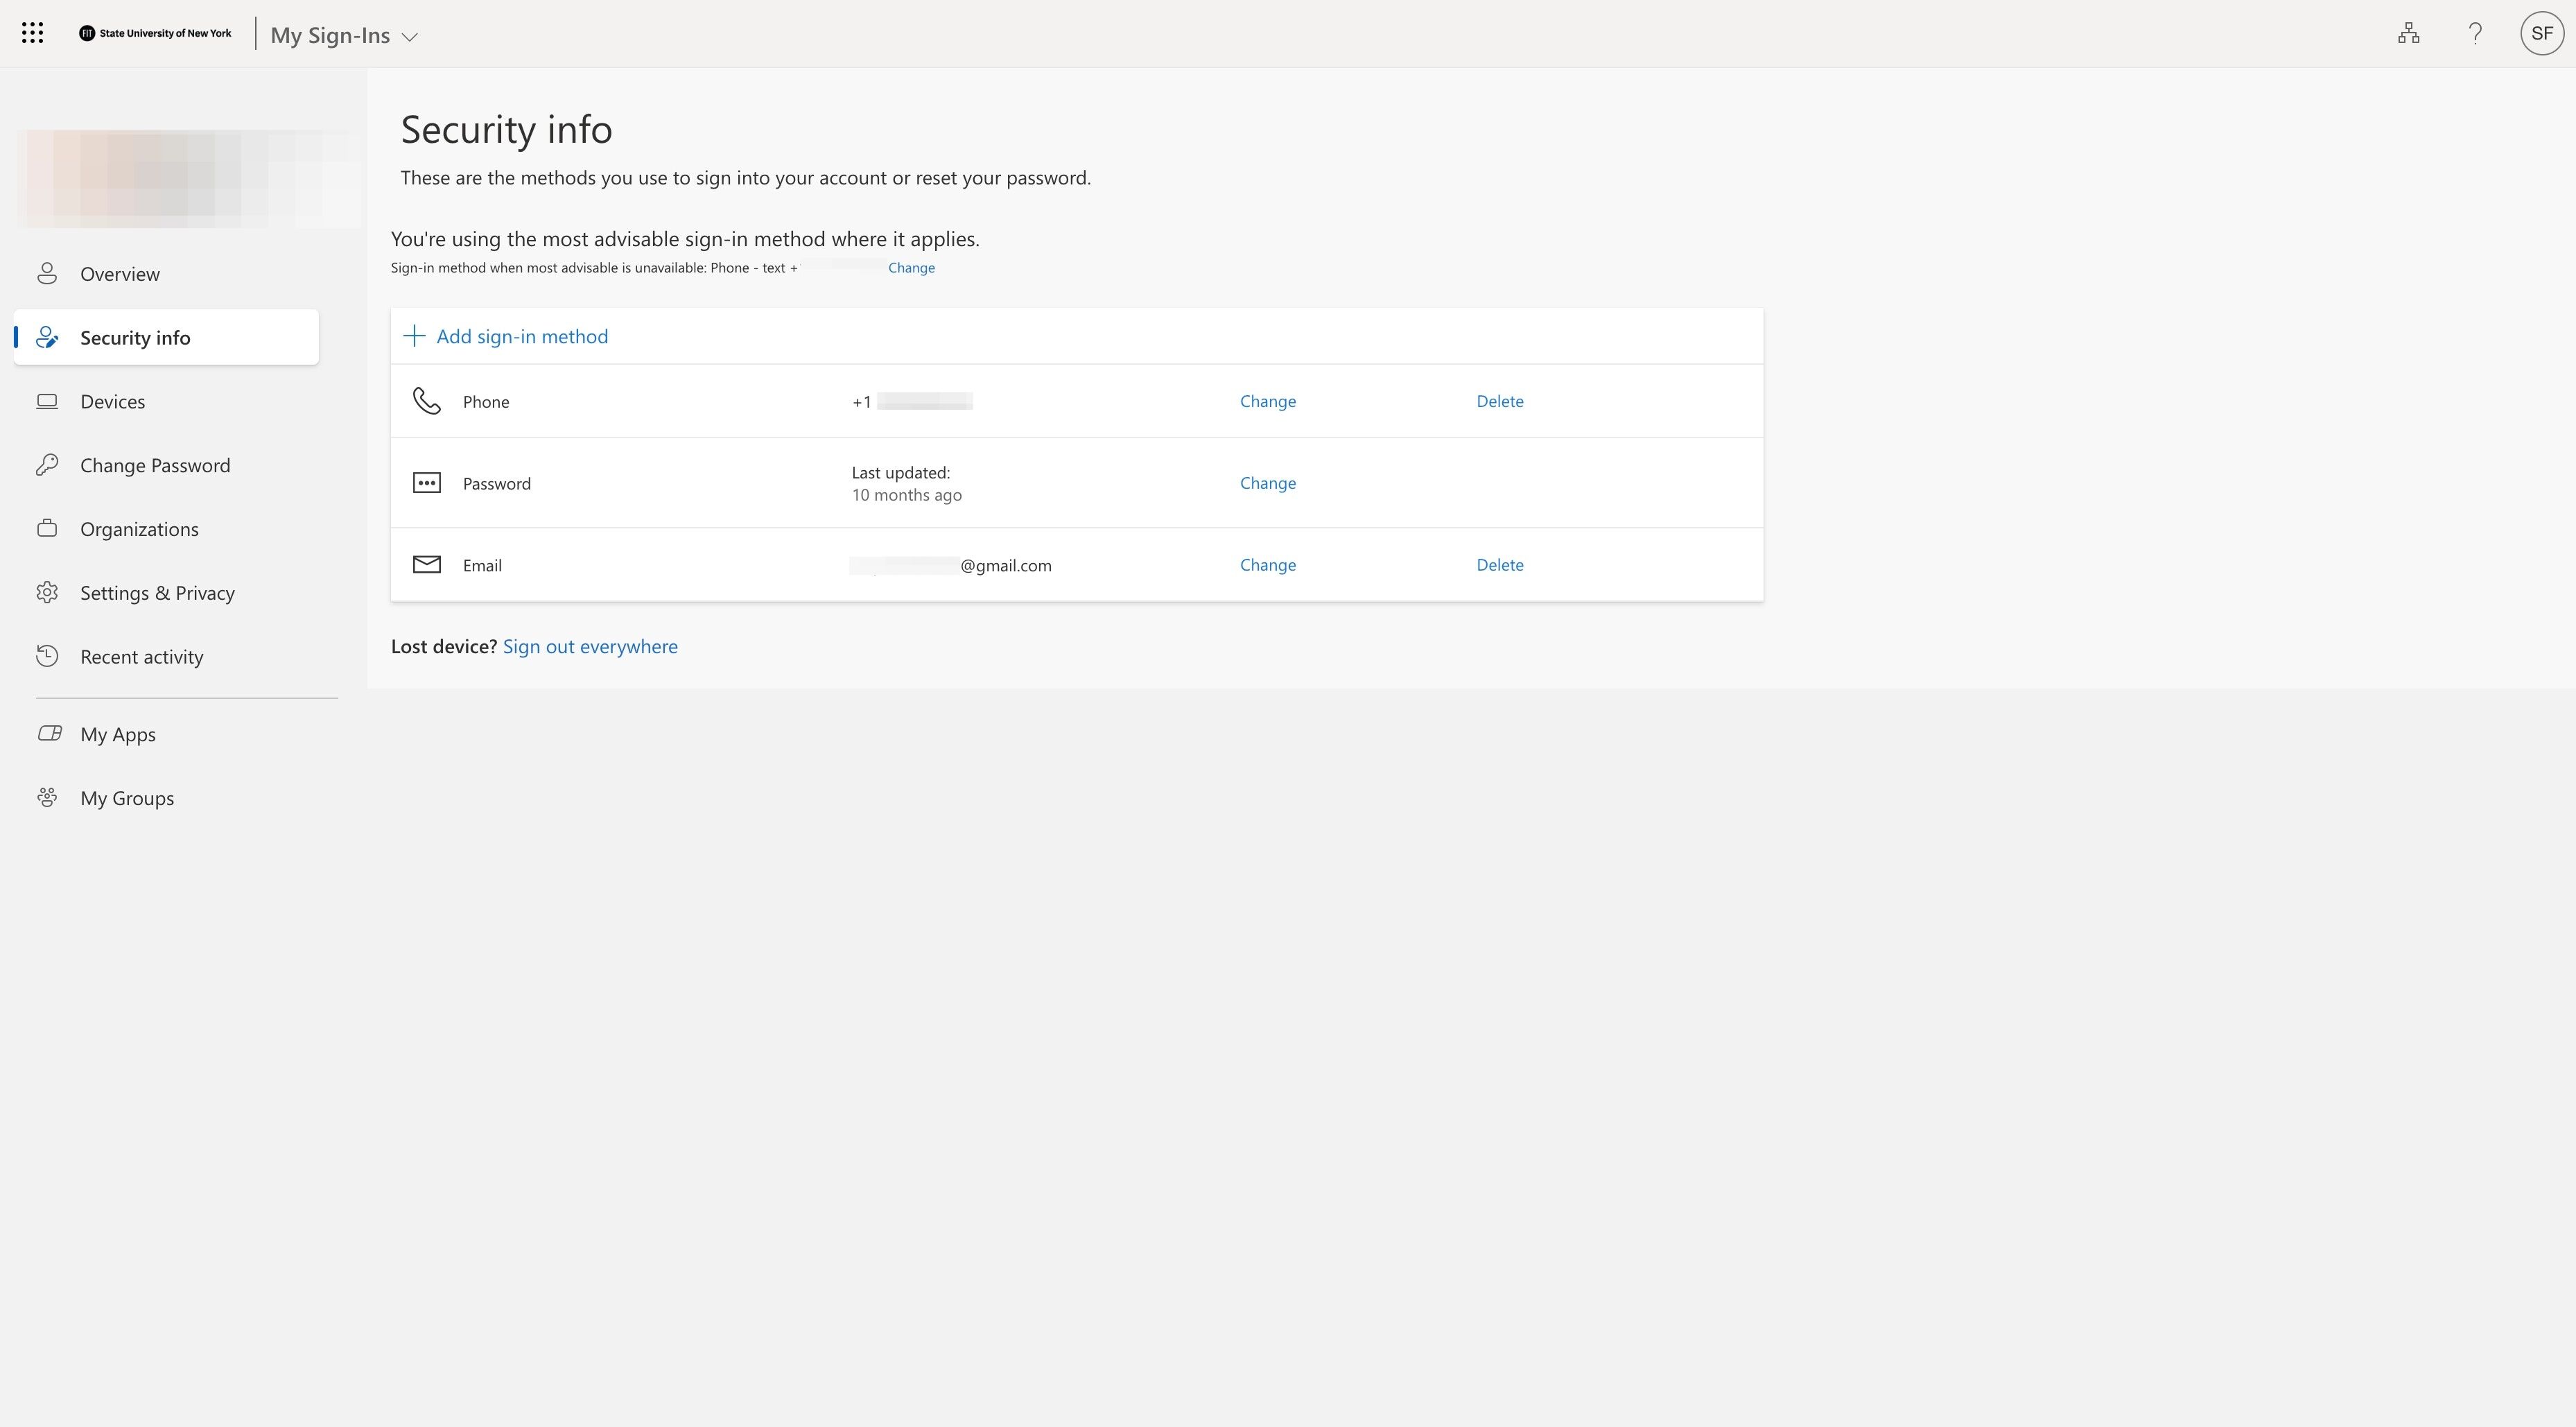Expand the My Sign-Ins dropdown chevron

coord(409,37)
